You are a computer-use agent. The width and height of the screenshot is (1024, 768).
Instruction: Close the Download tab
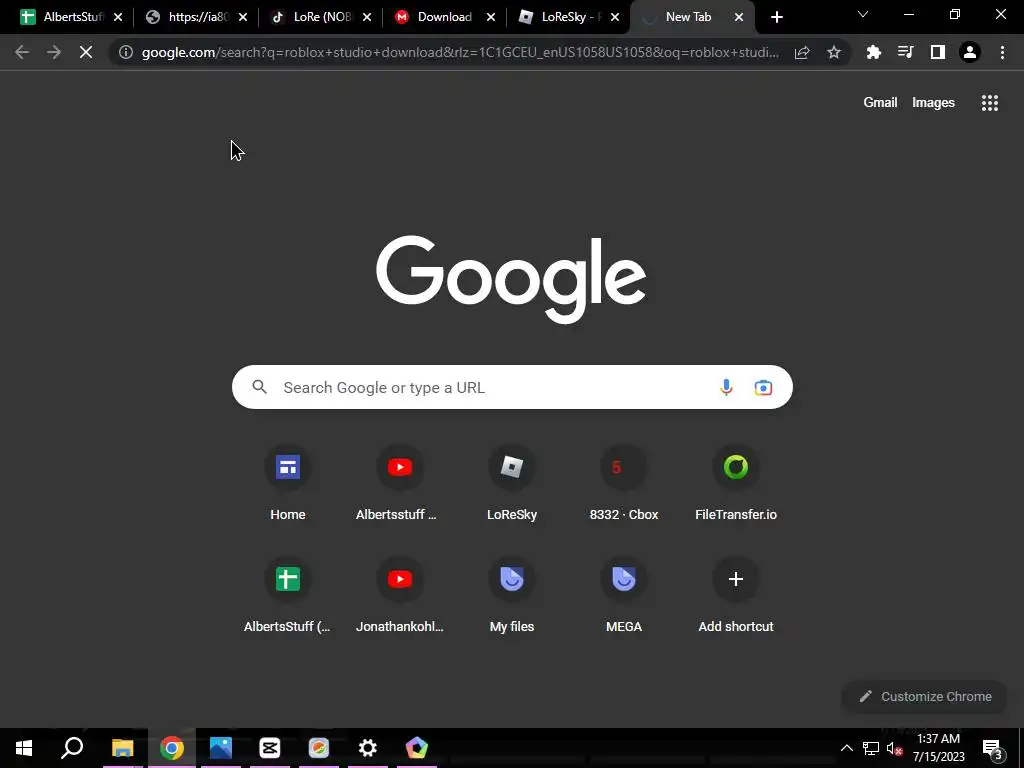[490, 17]
